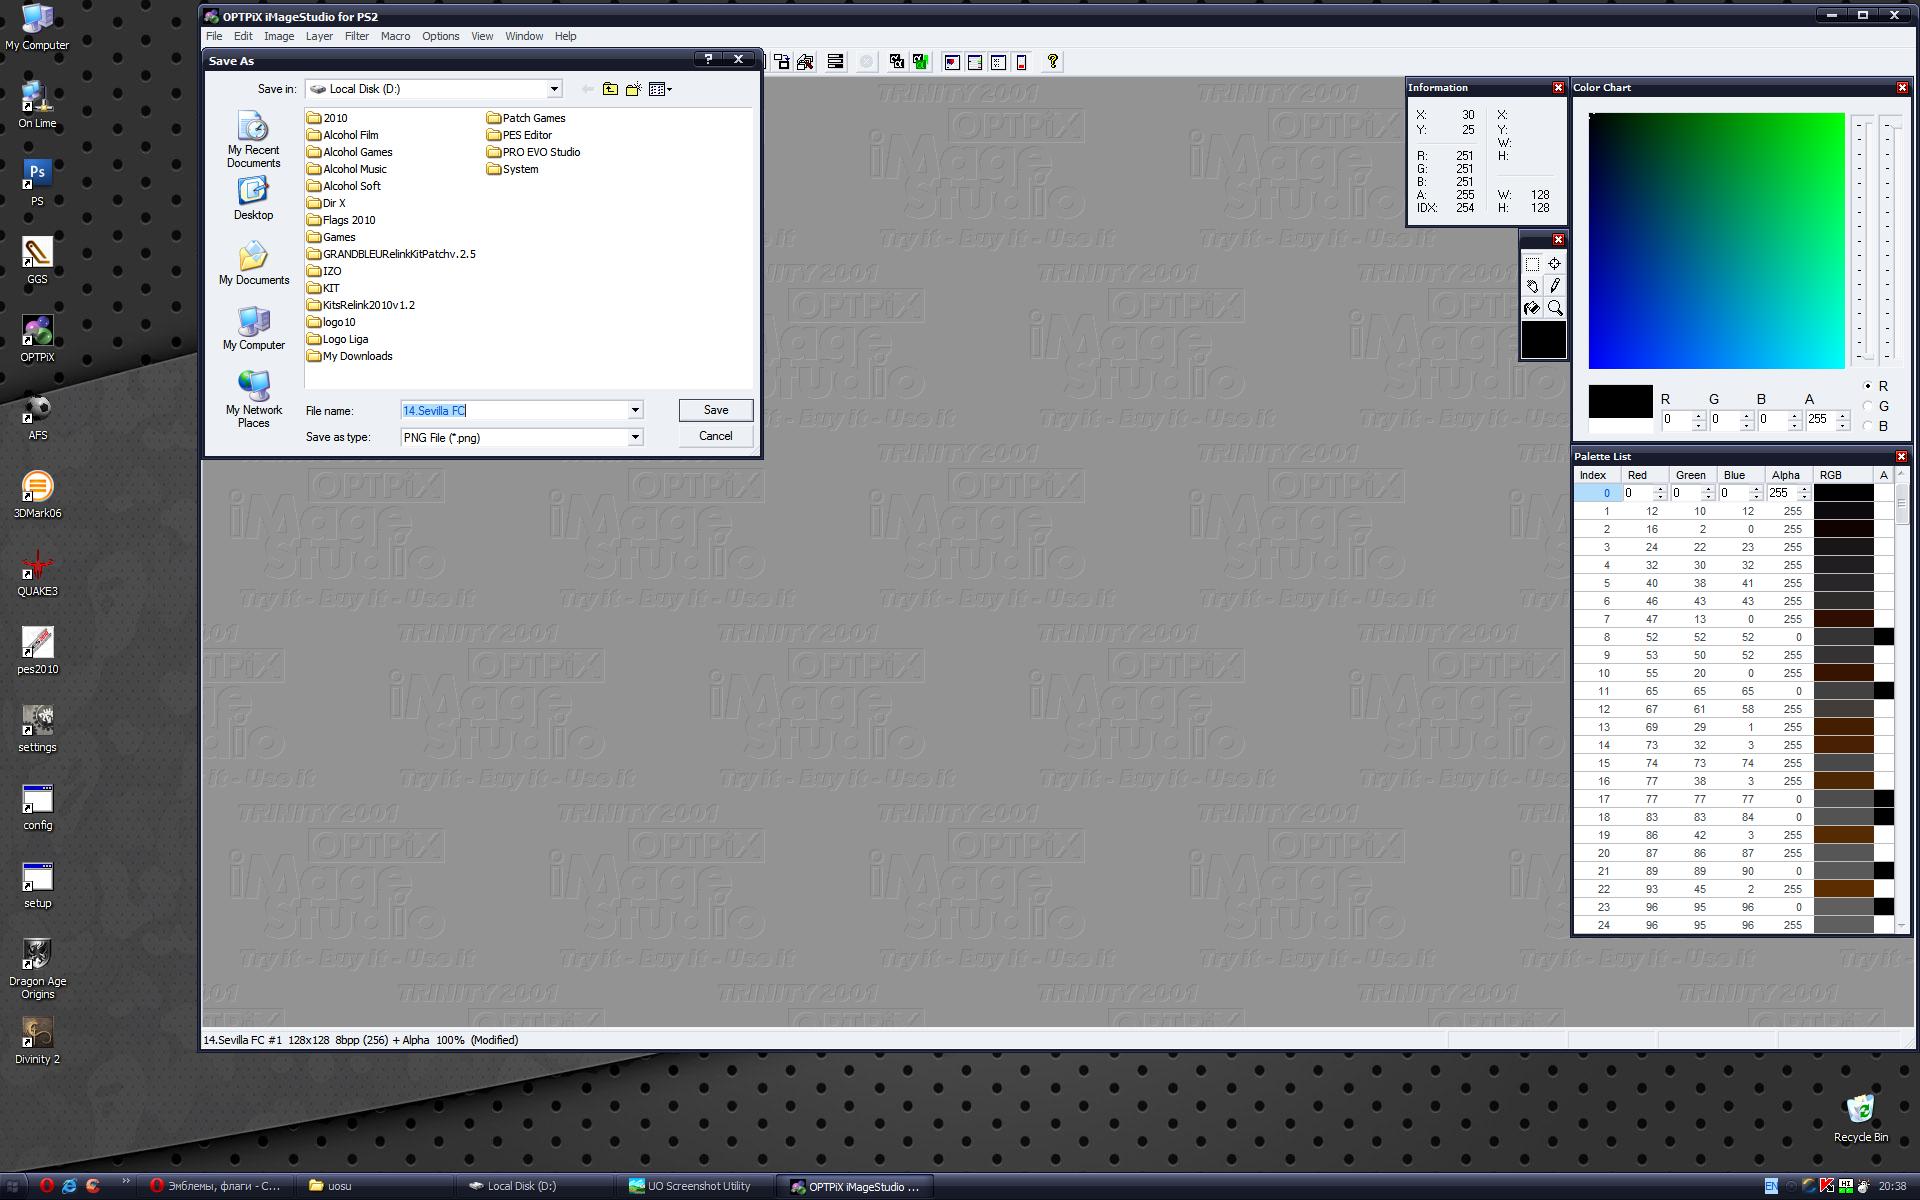Click Red stepper of palette index 0
Viewport: 1920px width, 1200px height.
click(1660, 493)
